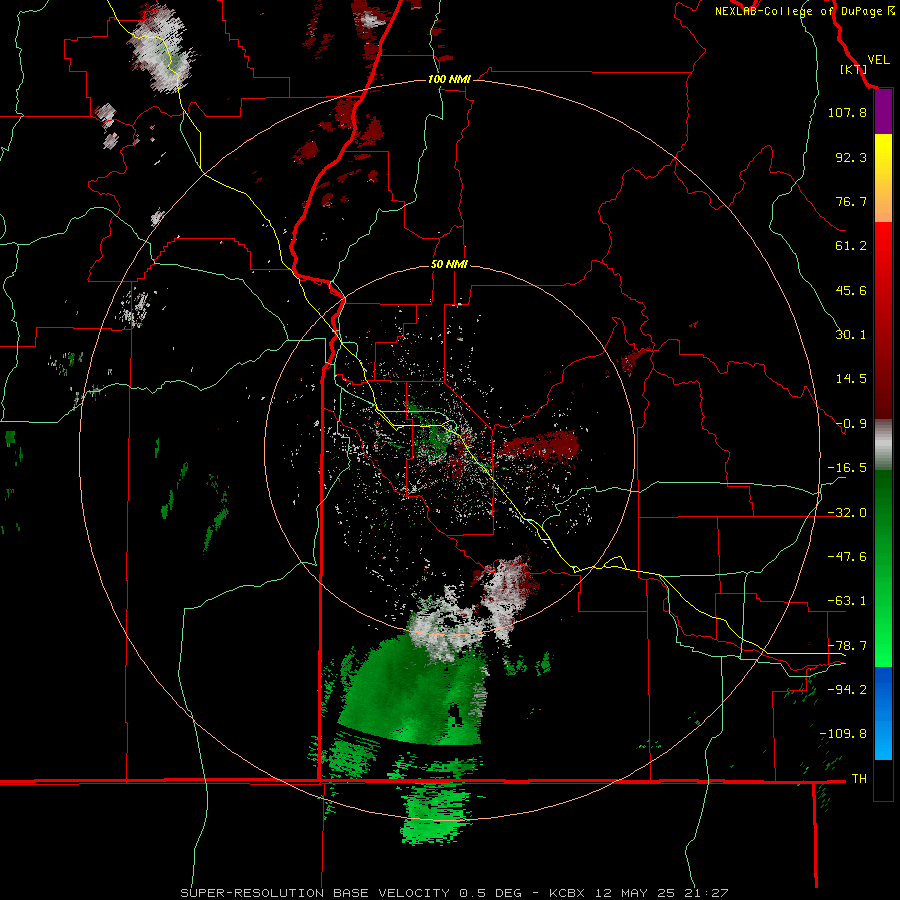The width and height of the screenshot is (900, 900).
Task: Click the 14.5 velocity scale value
Action: tap(851, 379)
